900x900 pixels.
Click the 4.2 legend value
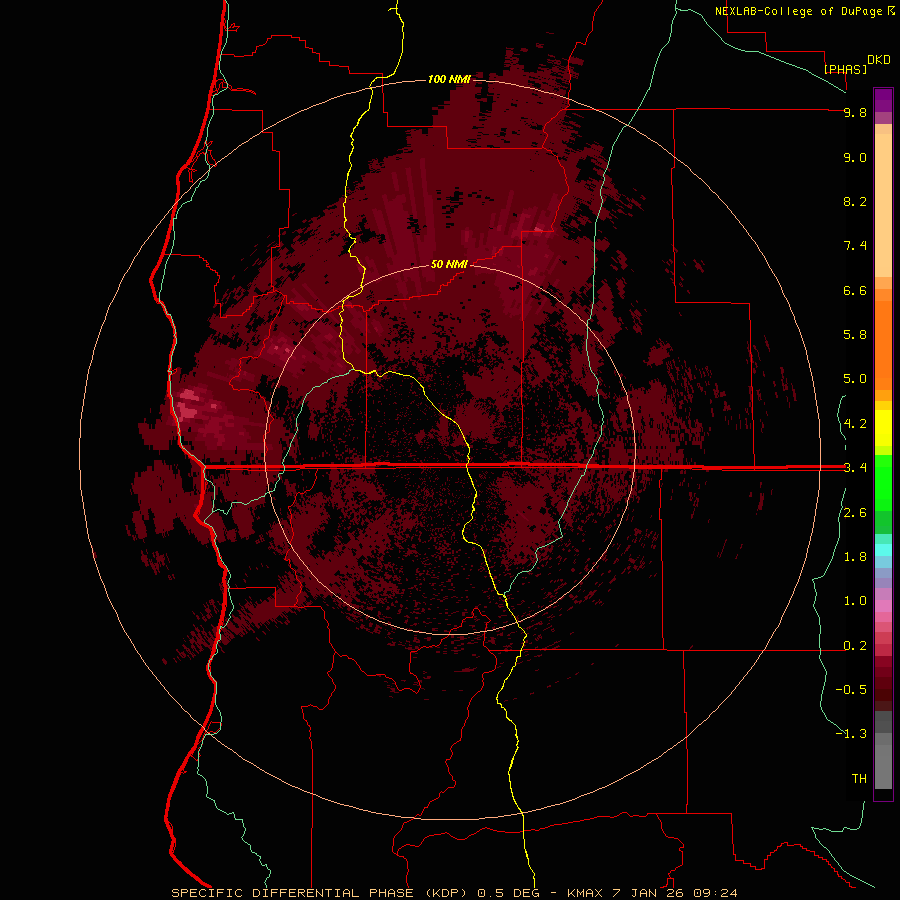pyautogui.click(x=855, y=424)
